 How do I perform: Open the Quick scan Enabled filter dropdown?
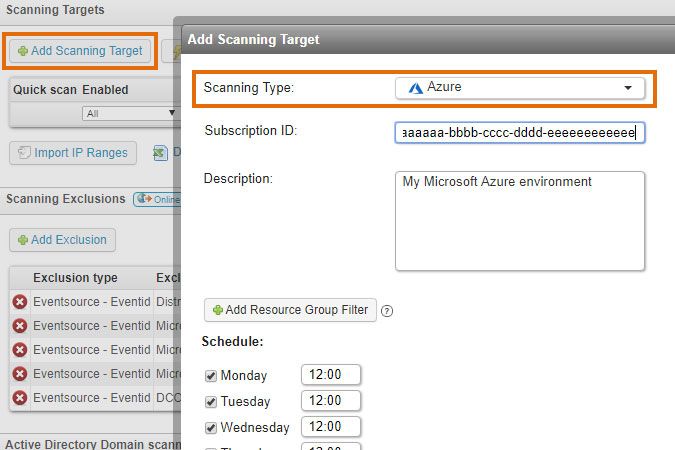coord(130,114)
